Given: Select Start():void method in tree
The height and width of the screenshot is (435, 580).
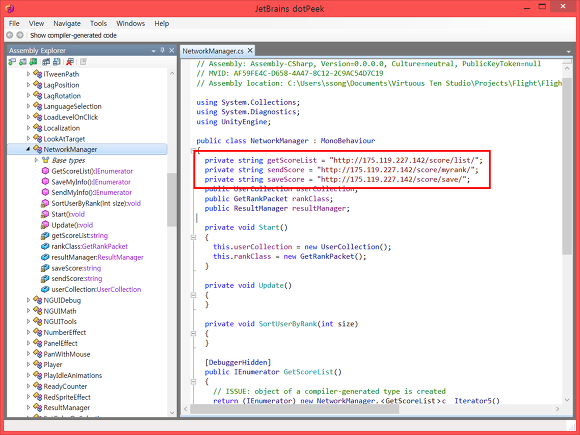Looking at the screenshot, I should (x=68, y=214).
